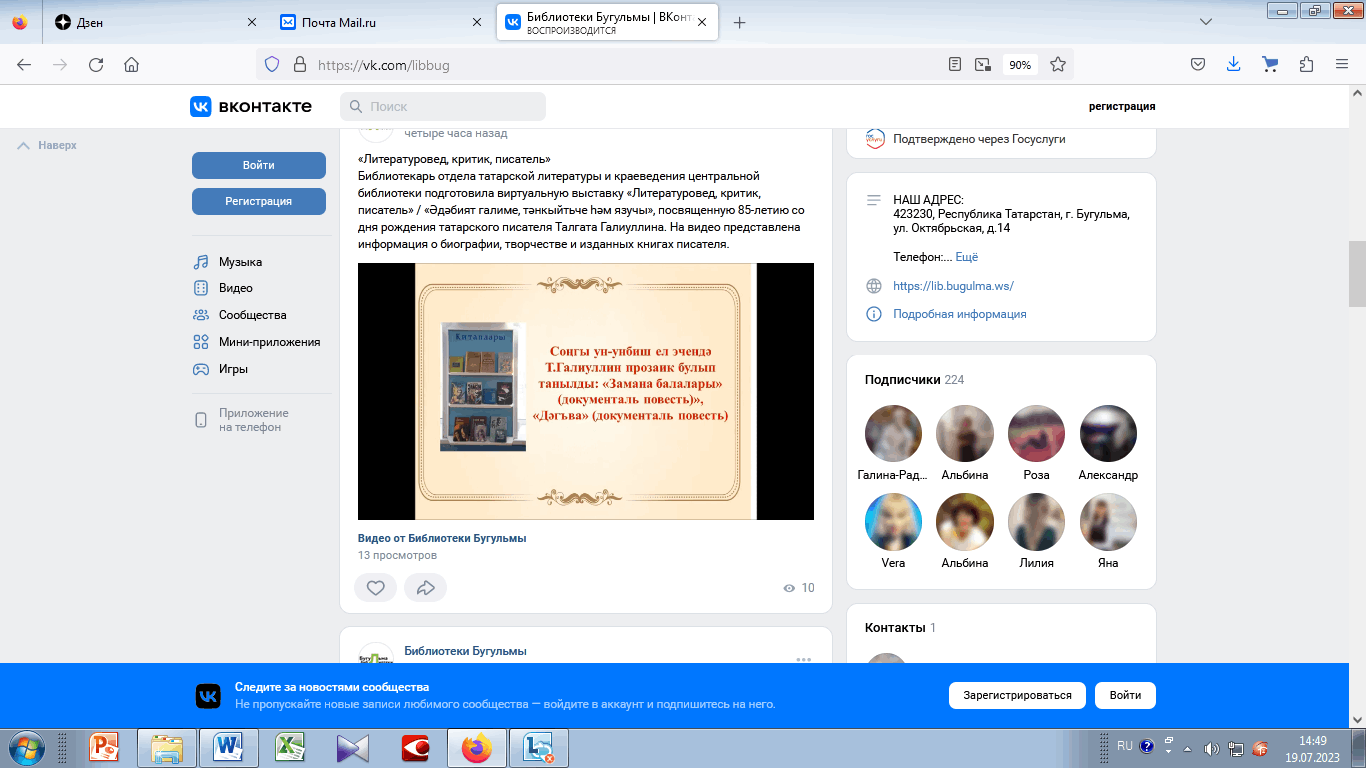Screen dimensions: 1366x768
Task: Open subscriber Галина-Рад... avatar
Action: pyautogui.click(x=893, y=433)
